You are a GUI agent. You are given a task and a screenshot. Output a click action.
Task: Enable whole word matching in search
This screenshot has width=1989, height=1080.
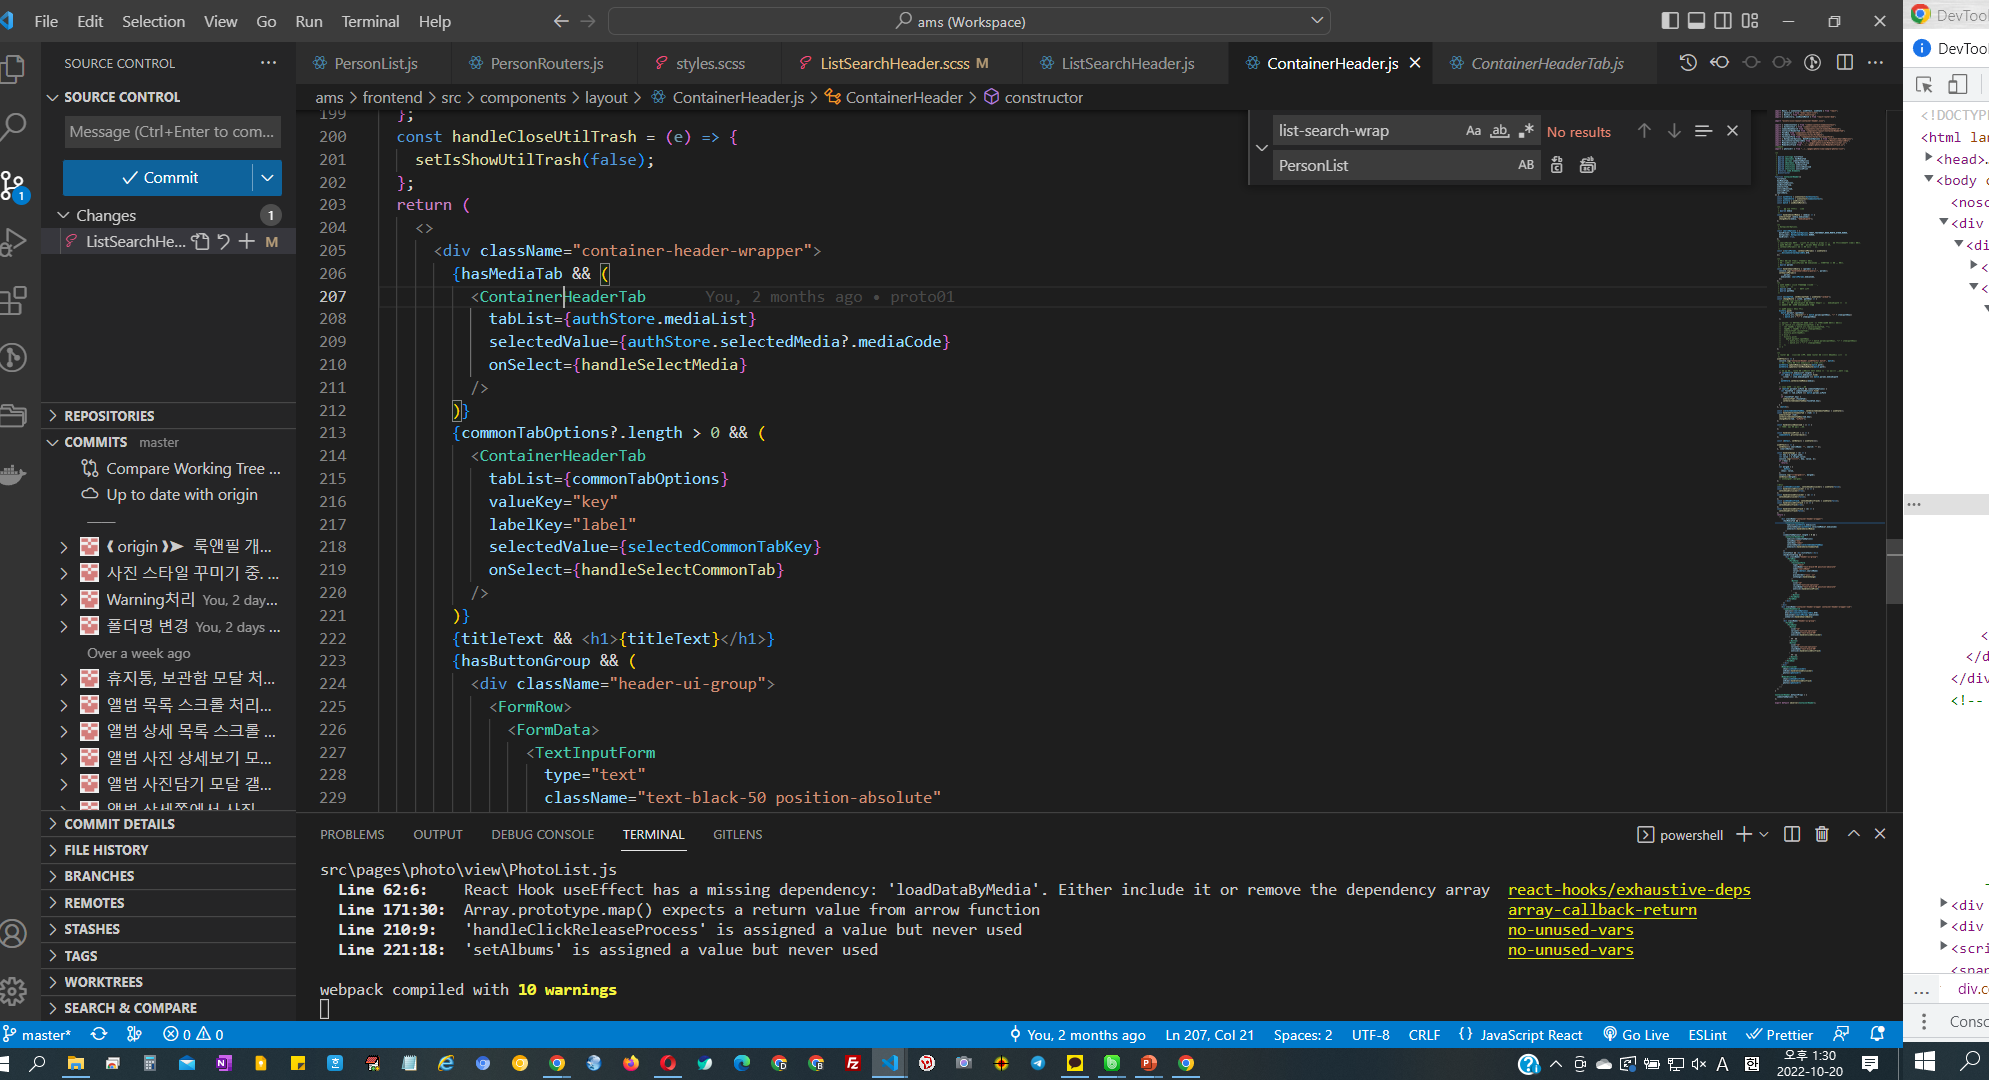pos(1499,130)
